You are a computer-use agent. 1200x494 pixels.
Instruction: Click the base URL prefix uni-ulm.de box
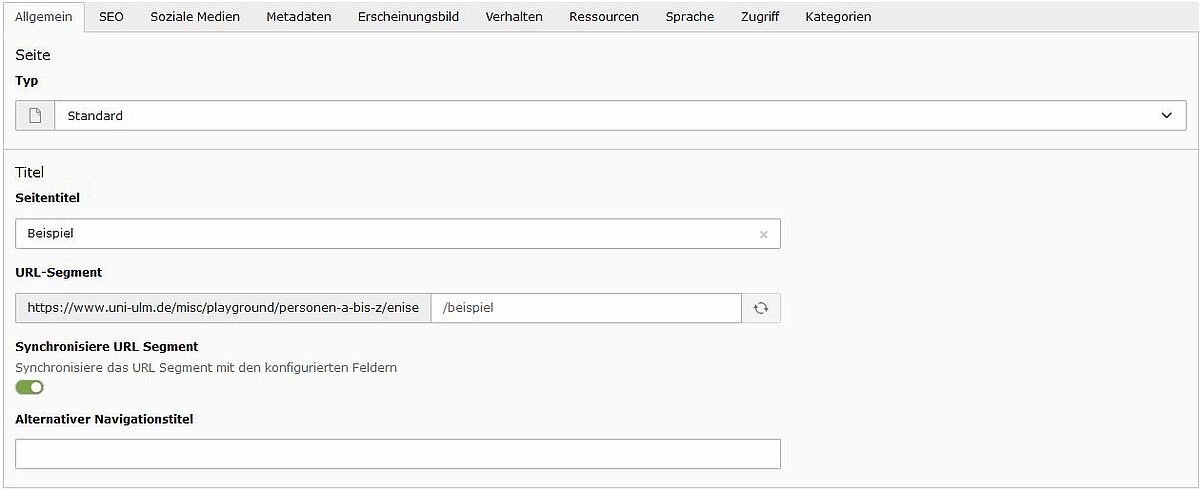[223, 308]
